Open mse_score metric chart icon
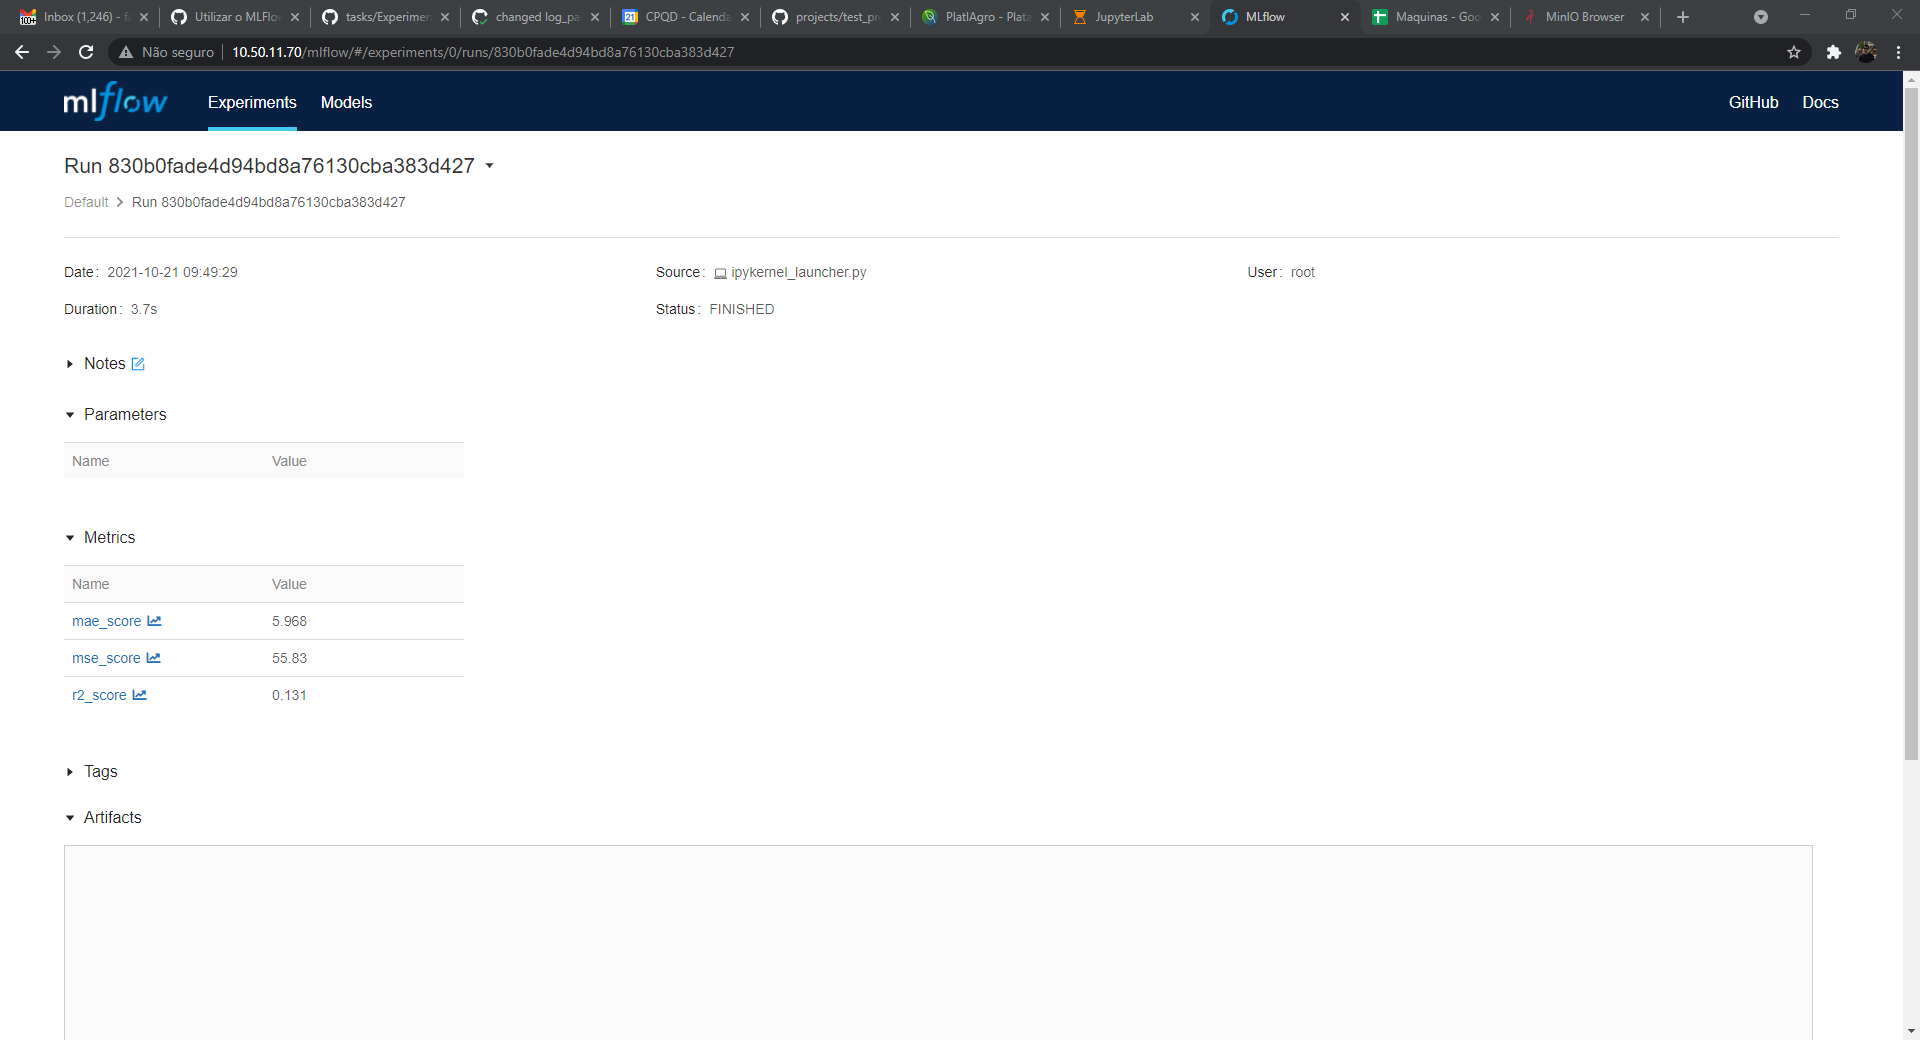 click(153, 658)
